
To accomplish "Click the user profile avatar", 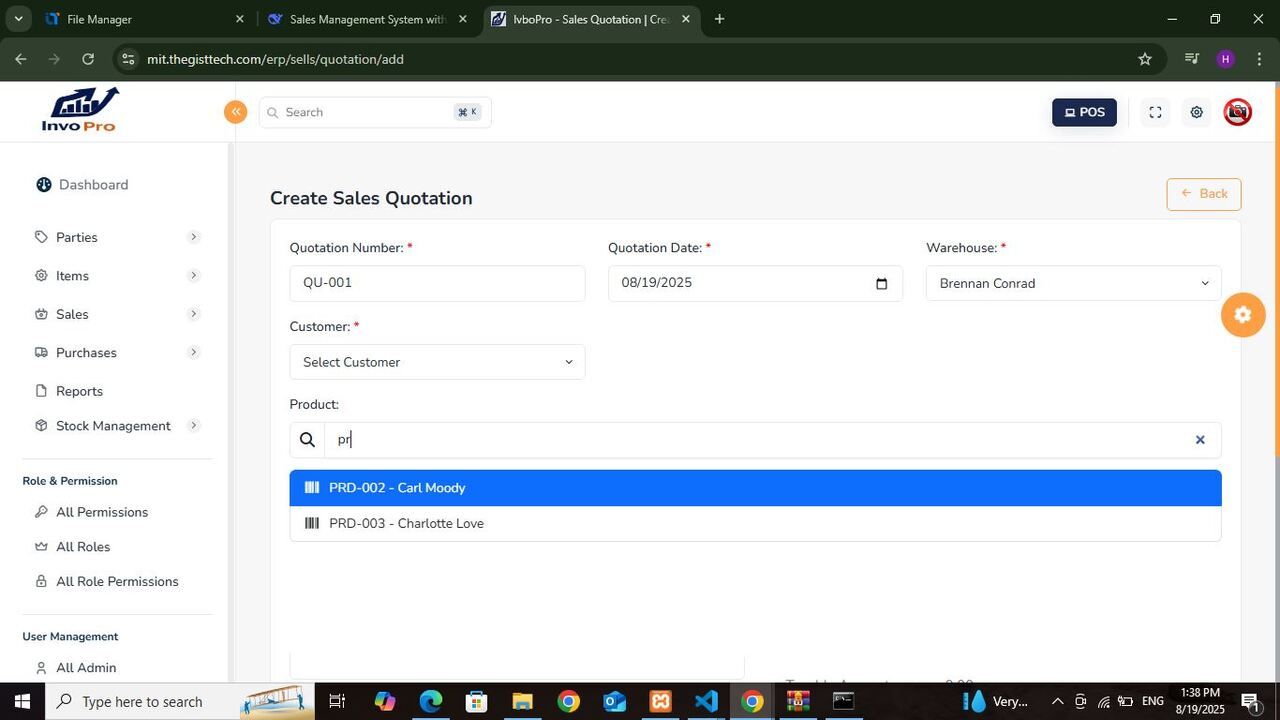I will [x=1237, y=112].
